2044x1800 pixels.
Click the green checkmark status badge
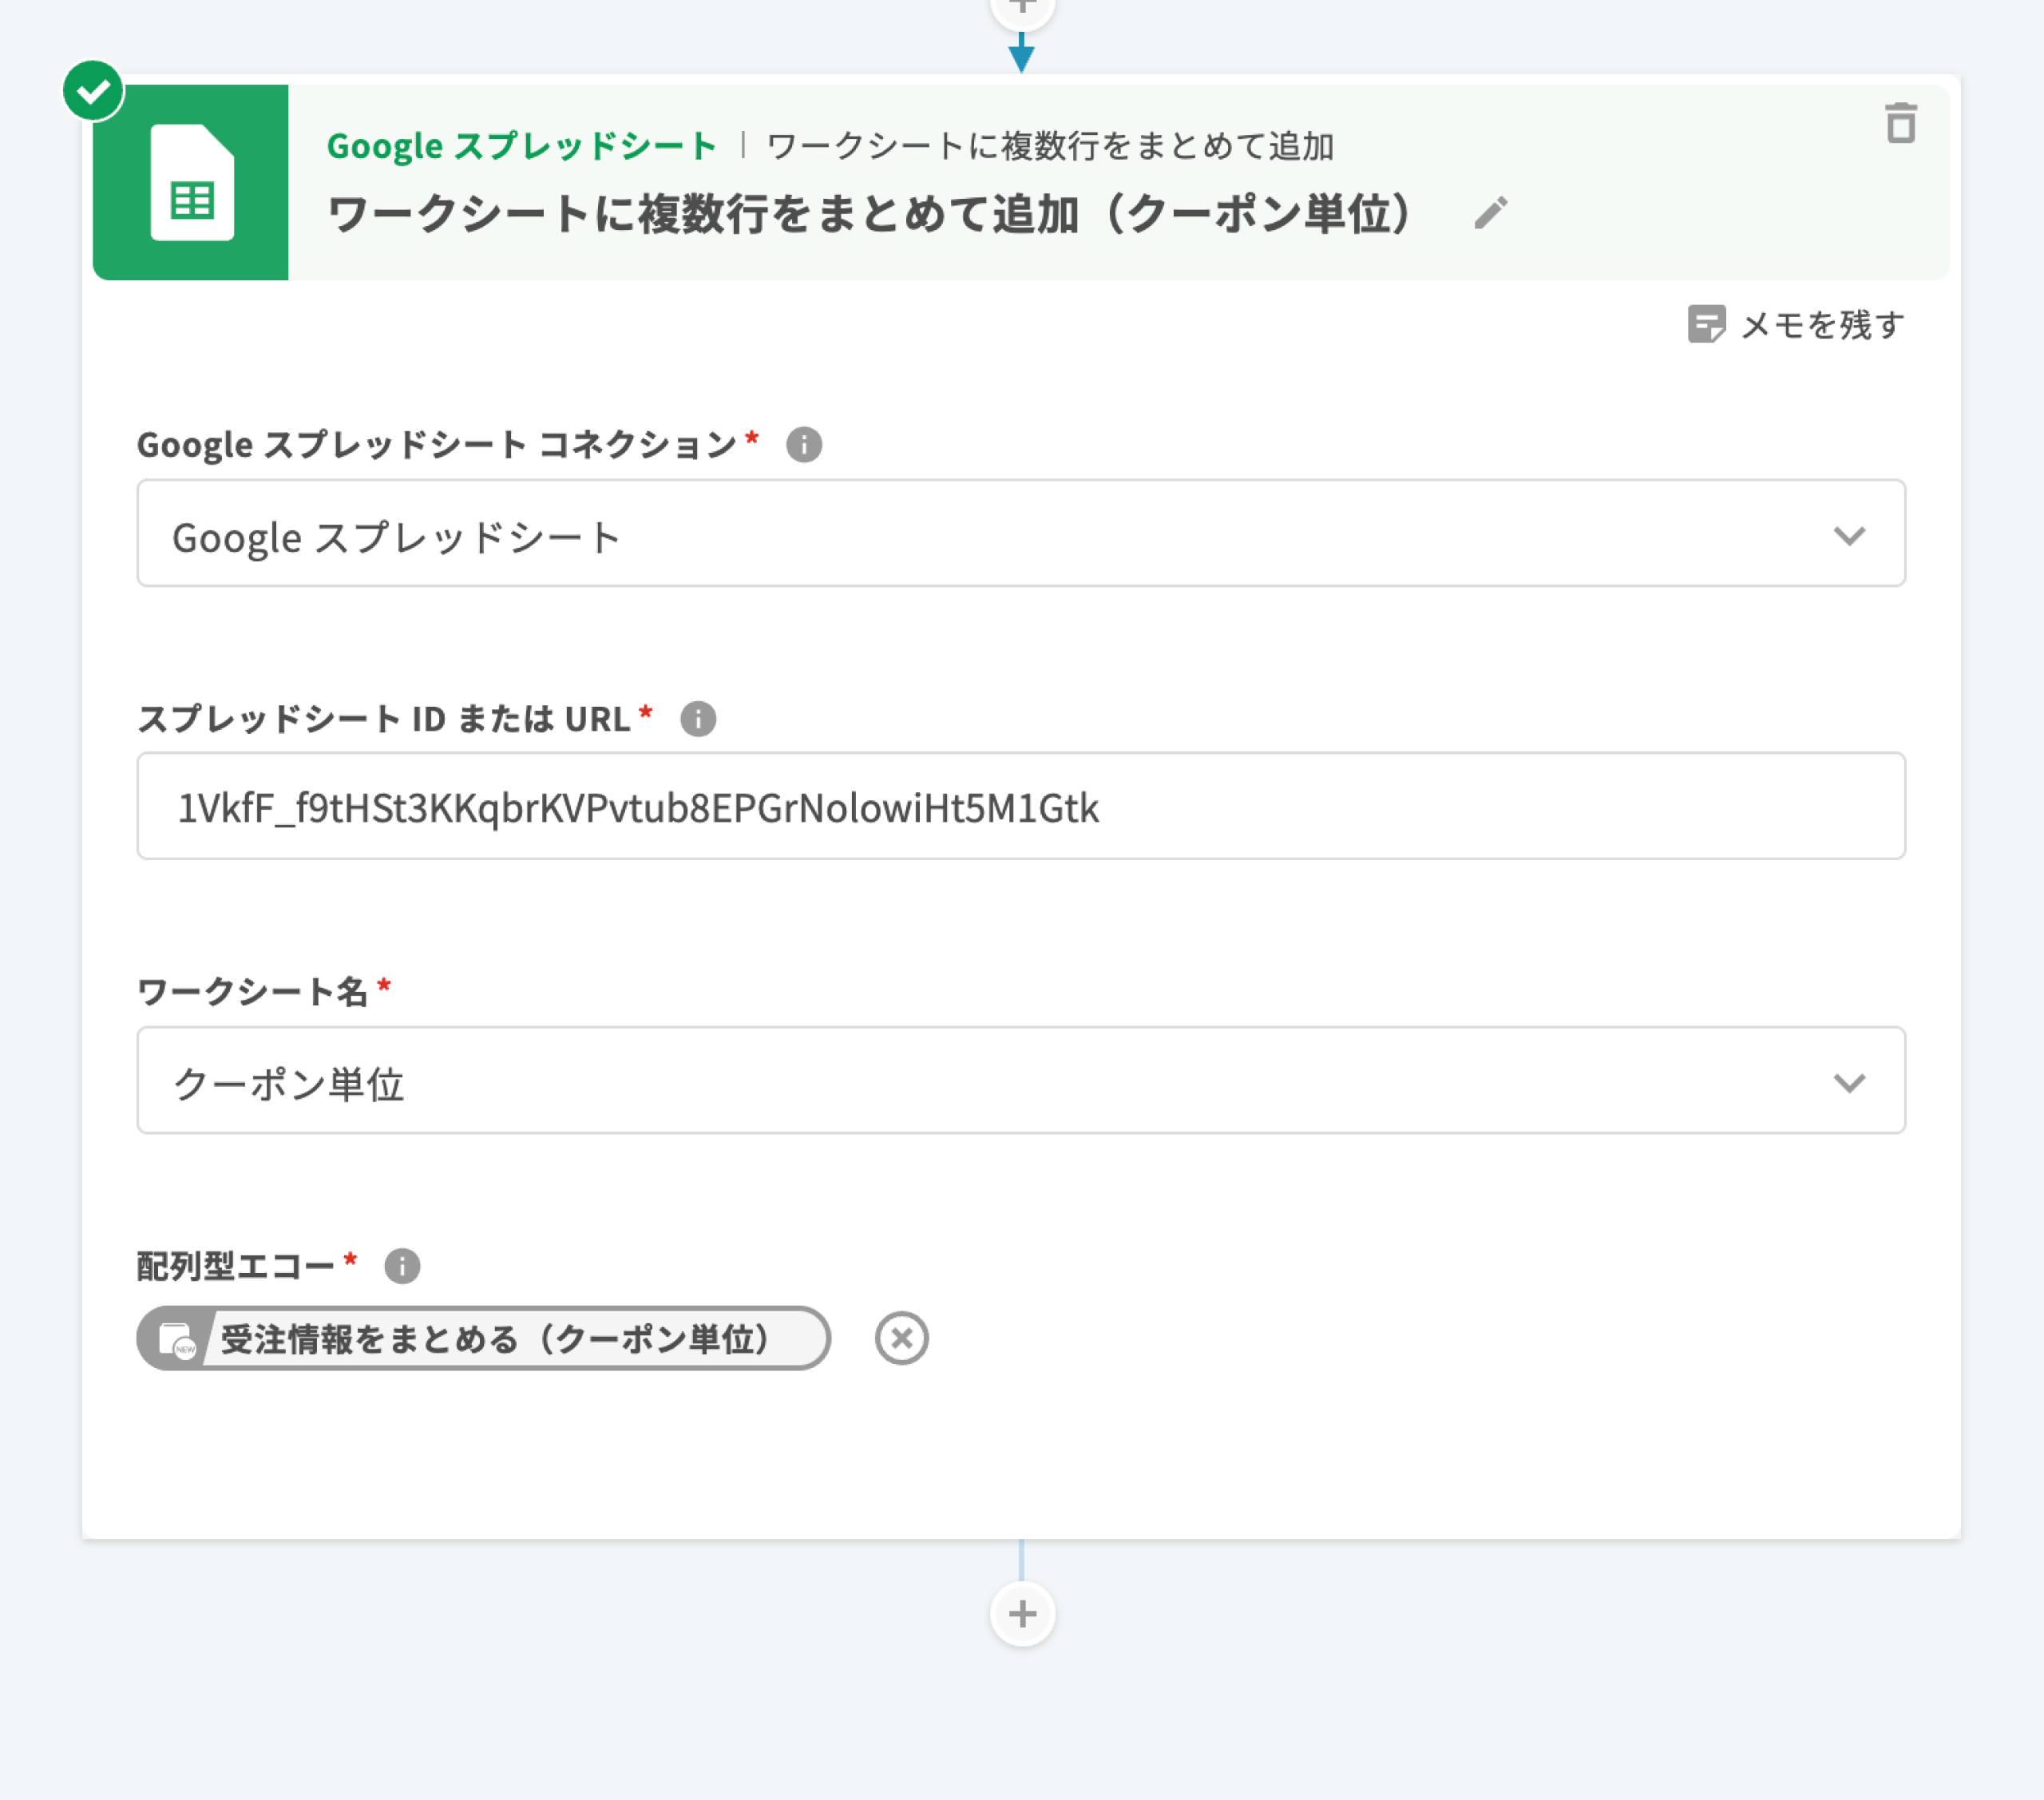point(93,91)
